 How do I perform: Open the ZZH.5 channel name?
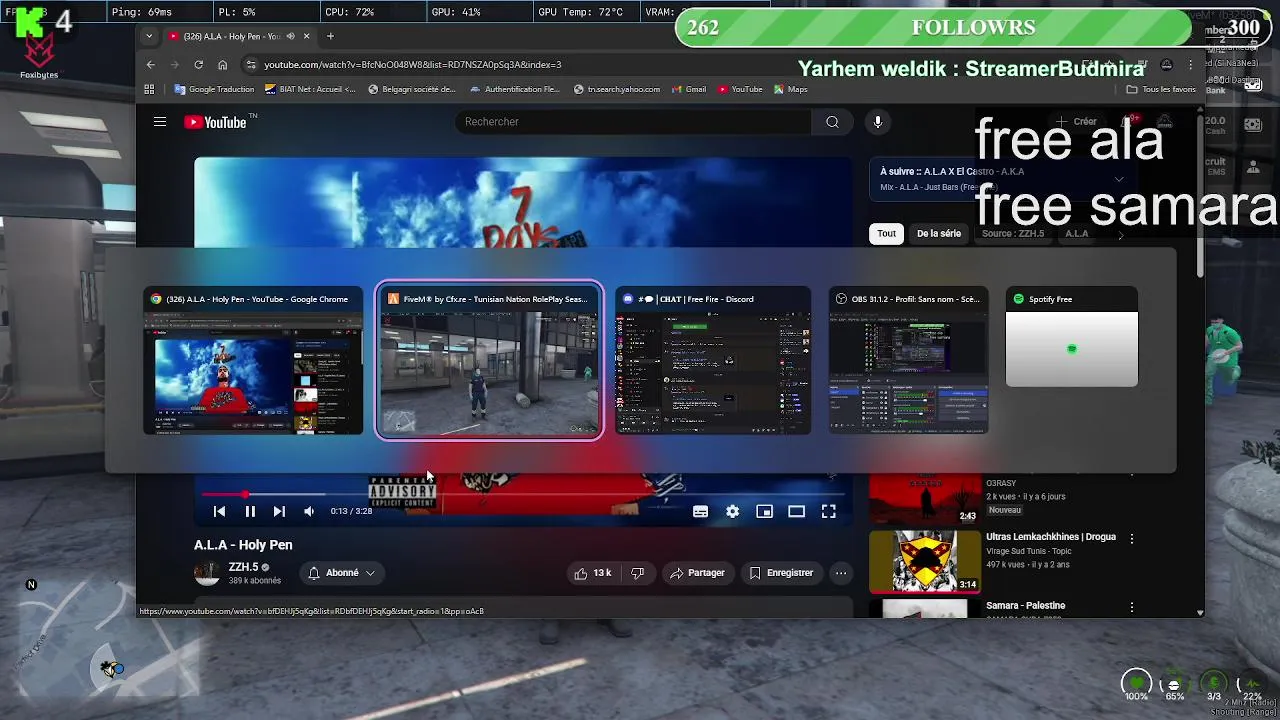[x=243, y=567]
